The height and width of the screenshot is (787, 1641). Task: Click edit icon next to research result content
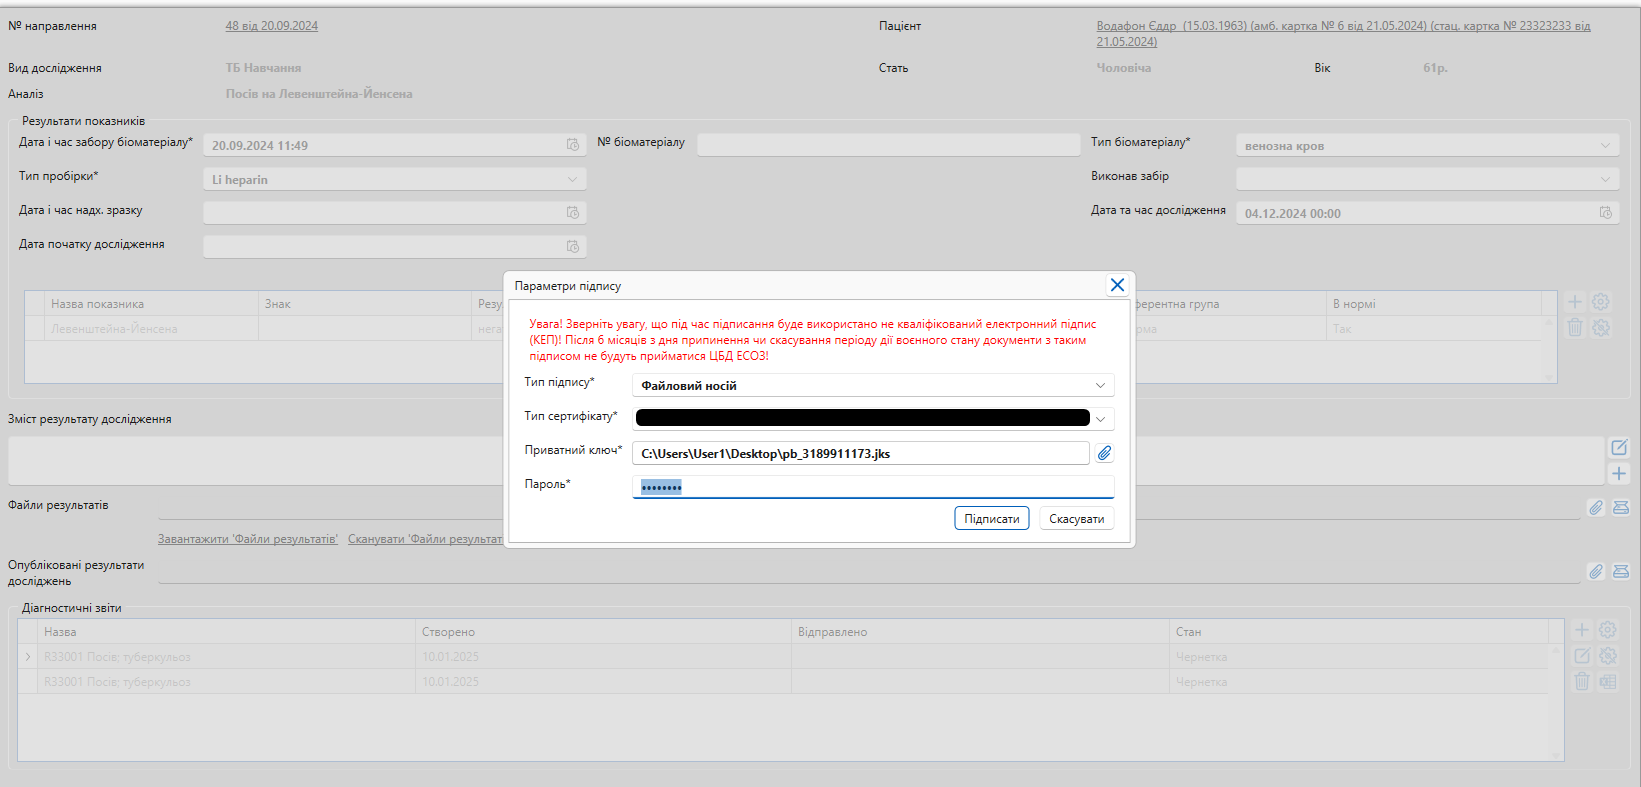[1619, 447]
